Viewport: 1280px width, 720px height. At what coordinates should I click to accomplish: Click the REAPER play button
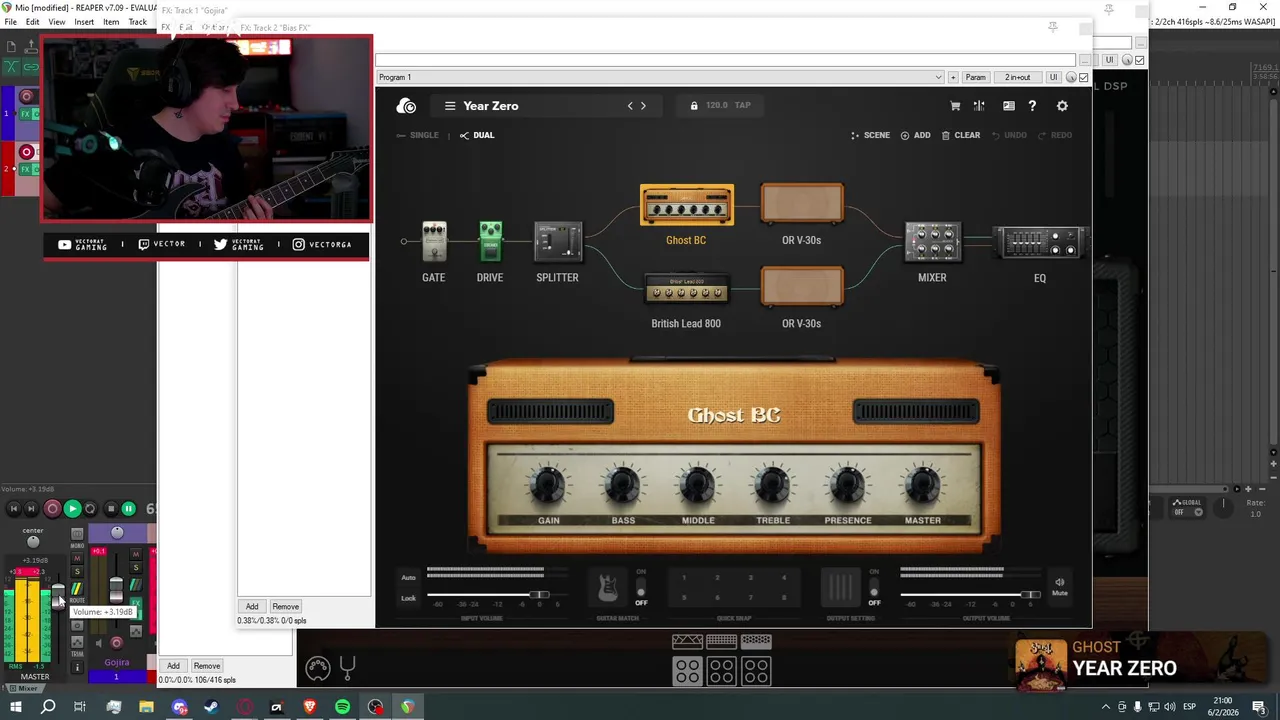pyautogui.click(x=72, y=509)
